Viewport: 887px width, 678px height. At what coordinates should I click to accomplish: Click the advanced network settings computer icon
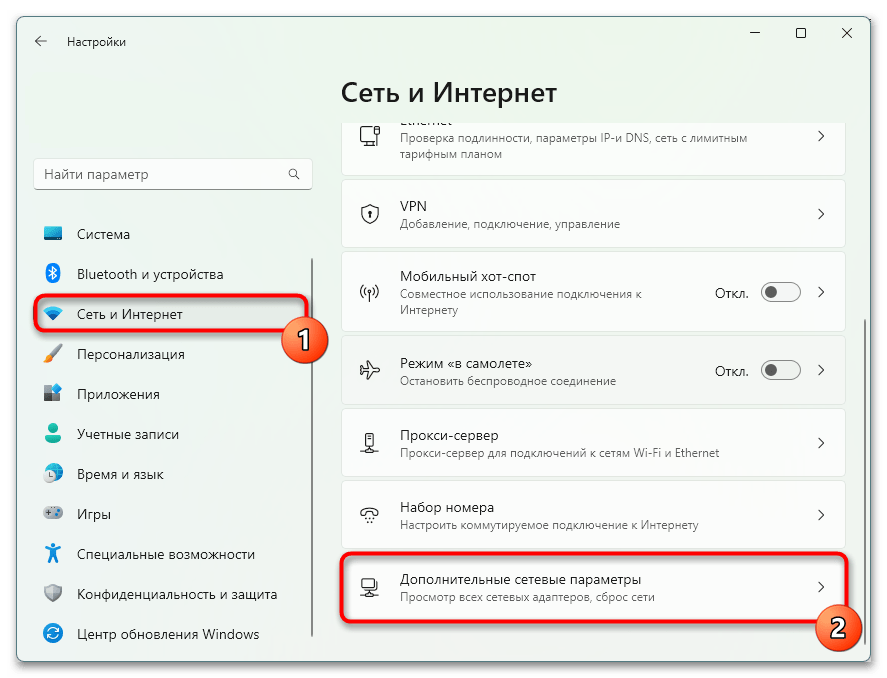point(370,588)
